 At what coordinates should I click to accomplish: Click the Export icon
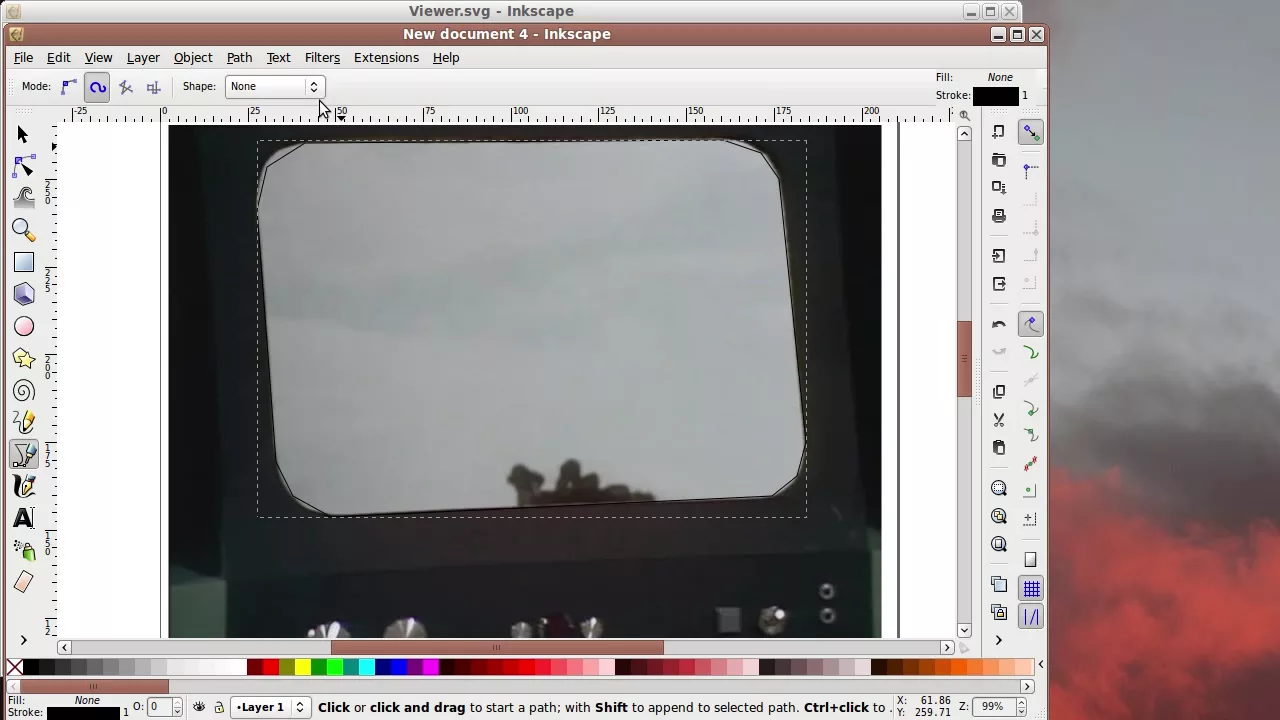tap(999, 284)
